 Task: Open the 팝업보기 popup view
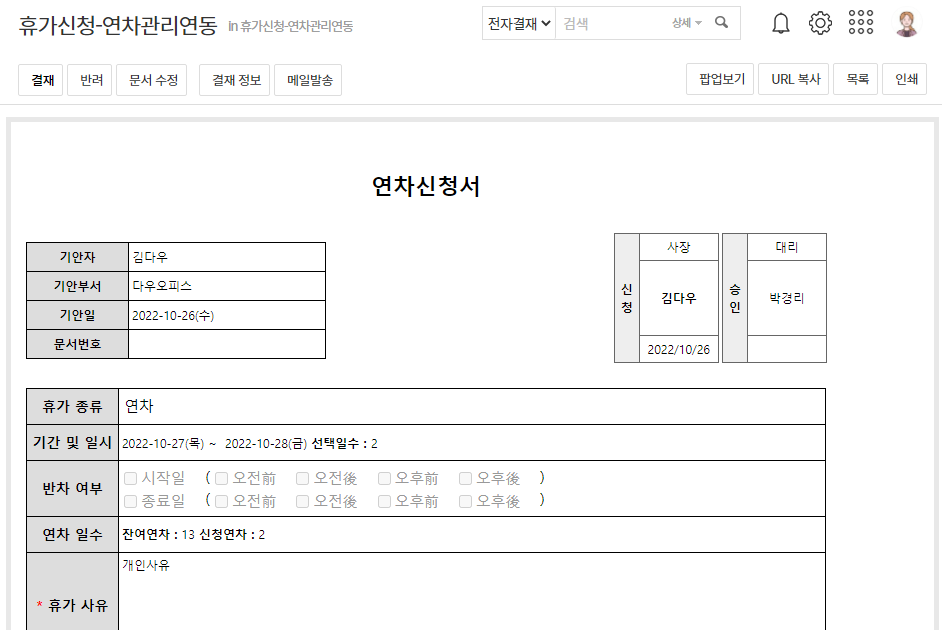pos(720,79)
